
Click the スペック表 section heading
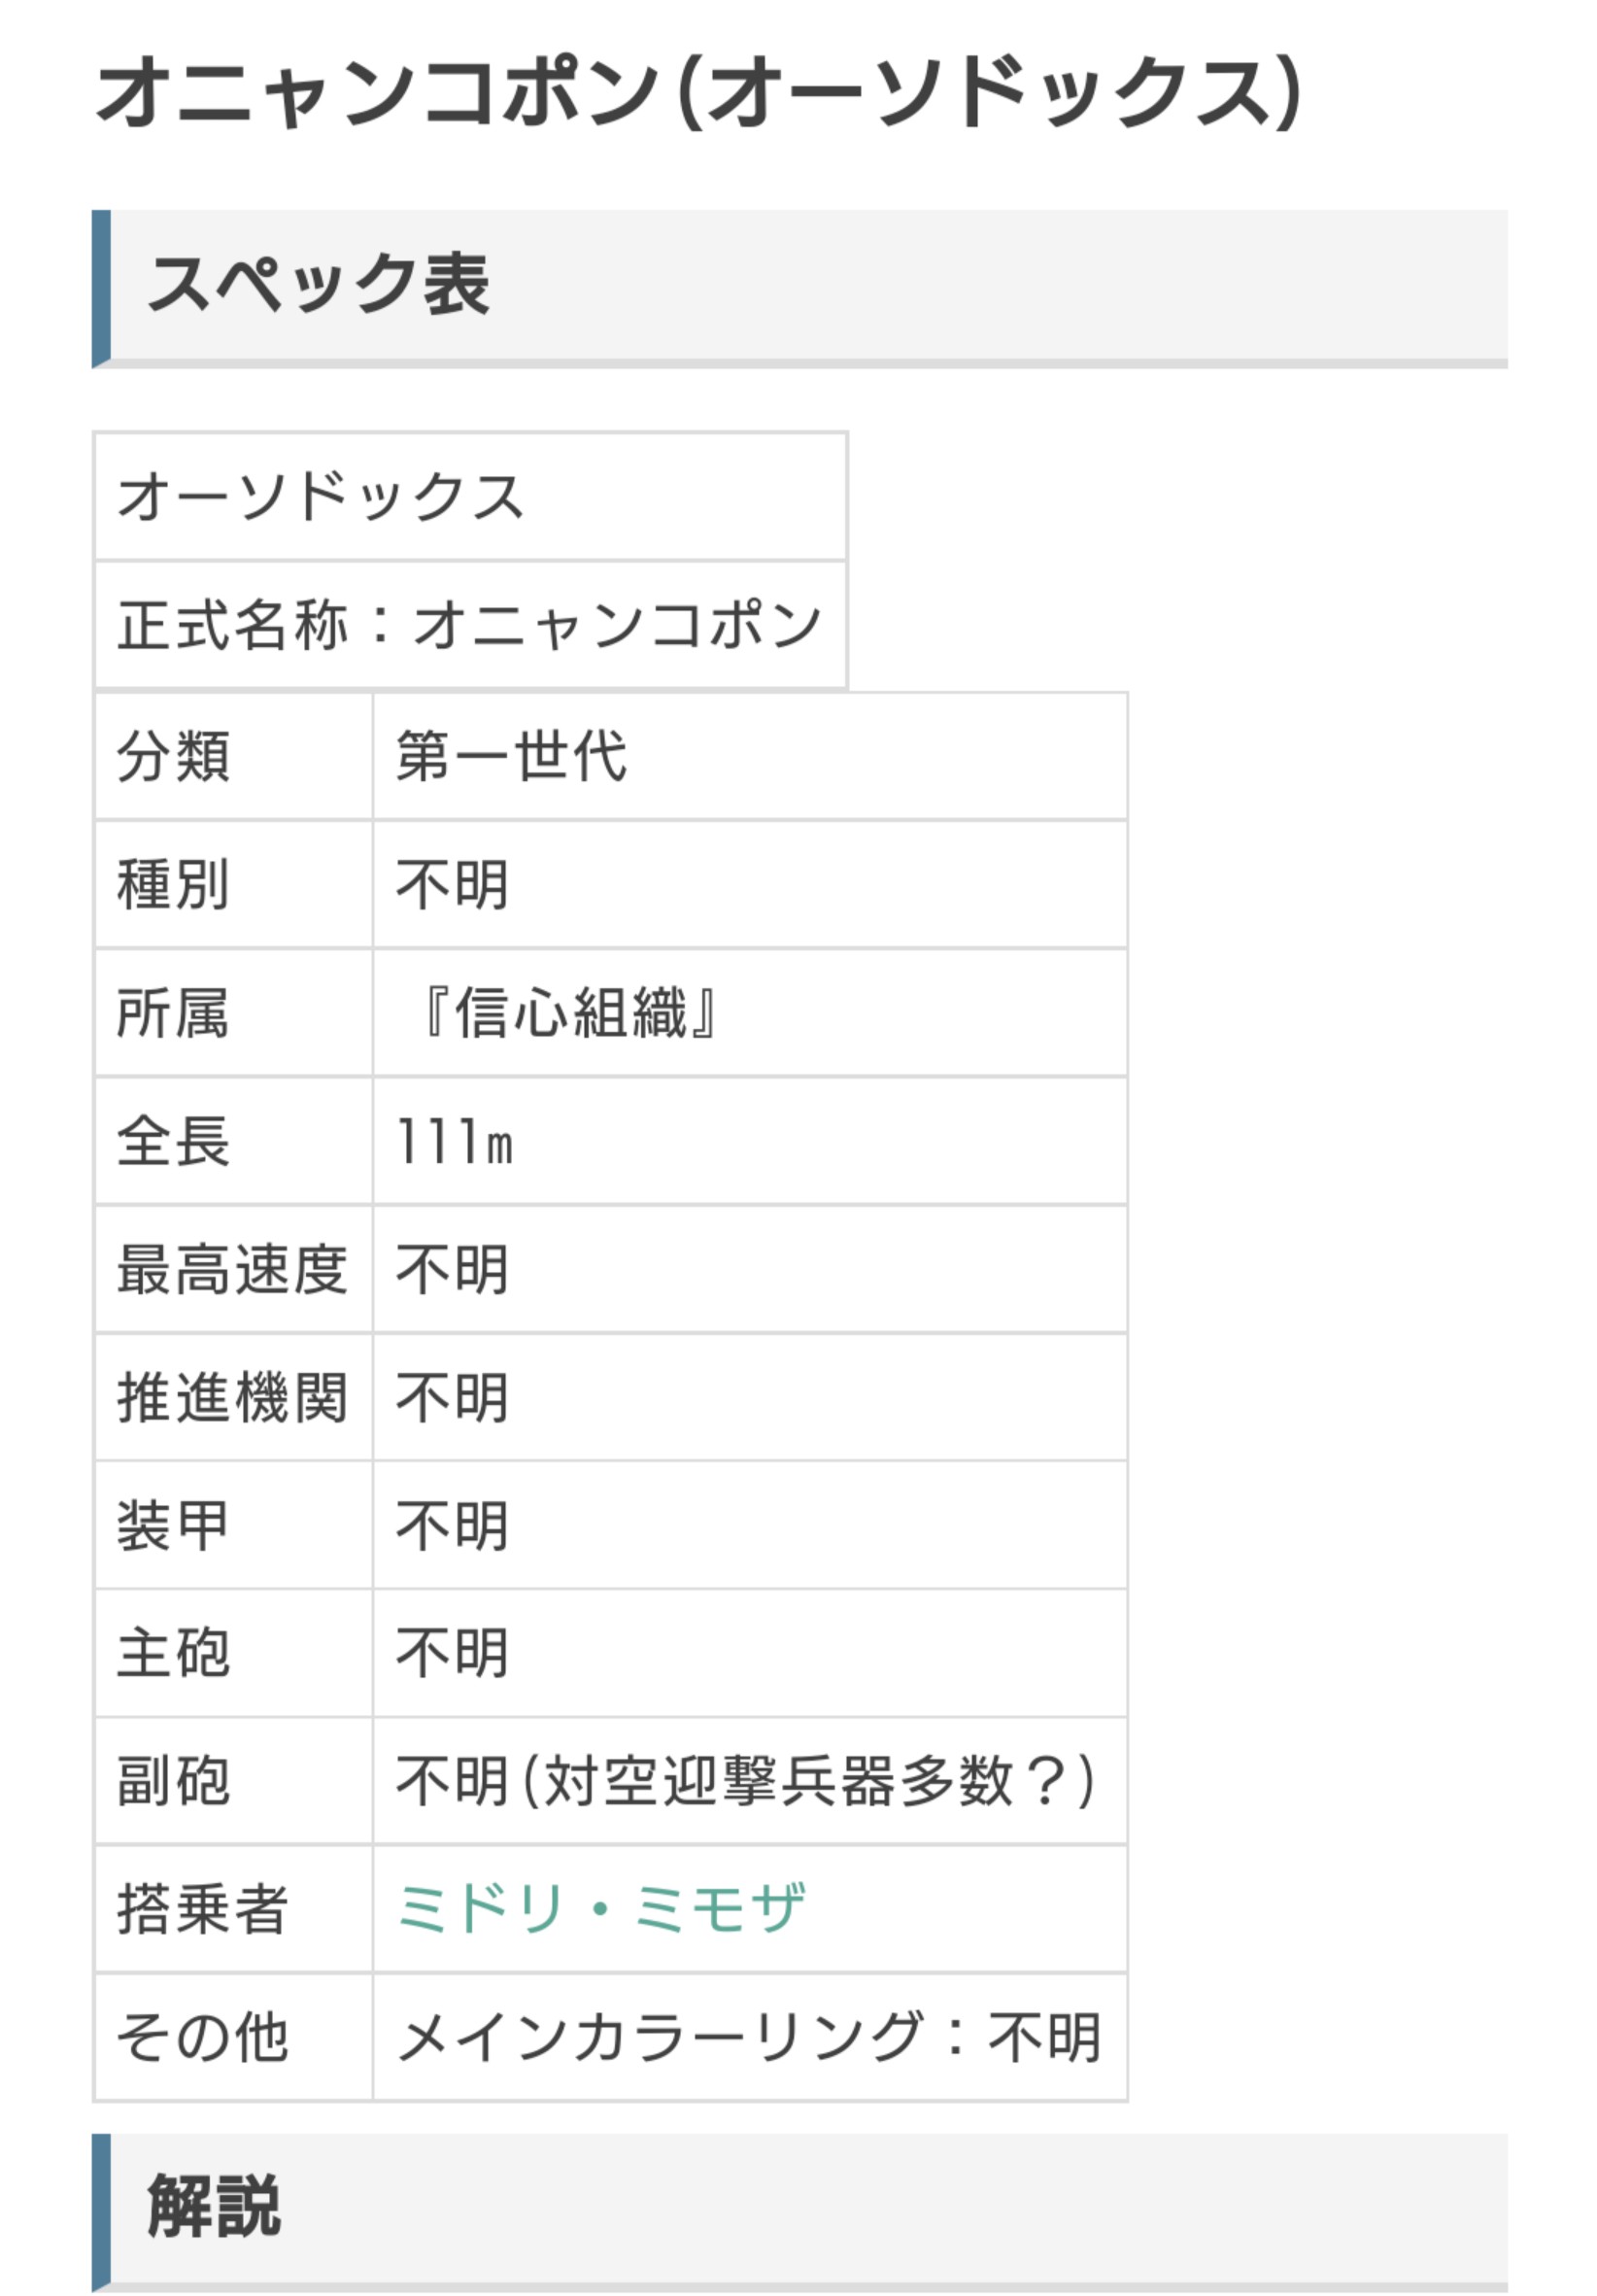(318, 285)
